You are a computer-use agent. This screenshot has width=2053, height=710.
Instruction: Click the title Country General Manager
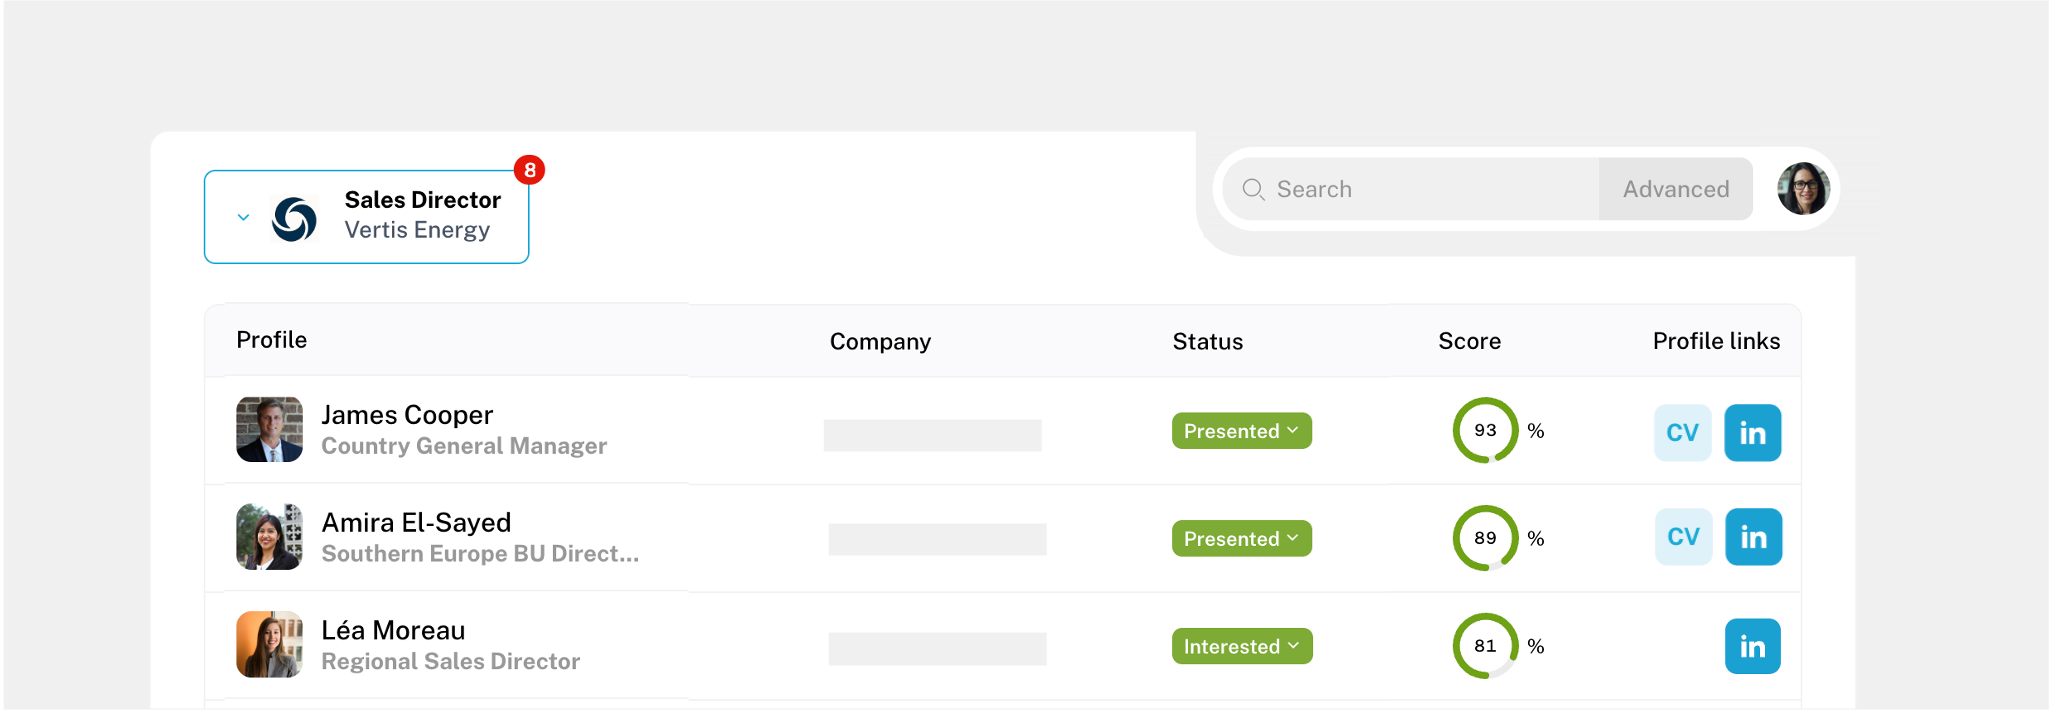click(x=464, y=446)
